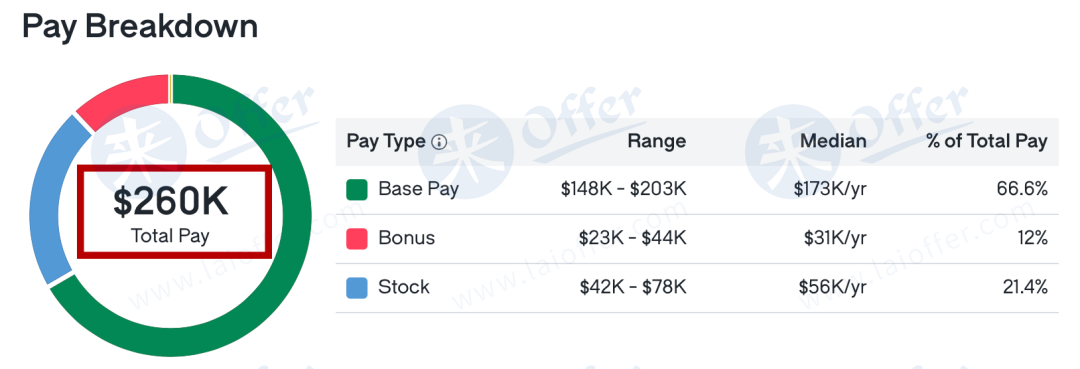Image resolution: width=1080 pixels, height=369 pixels.
Task: Click the Base Pay row label
Action: [x=419, y=189]
